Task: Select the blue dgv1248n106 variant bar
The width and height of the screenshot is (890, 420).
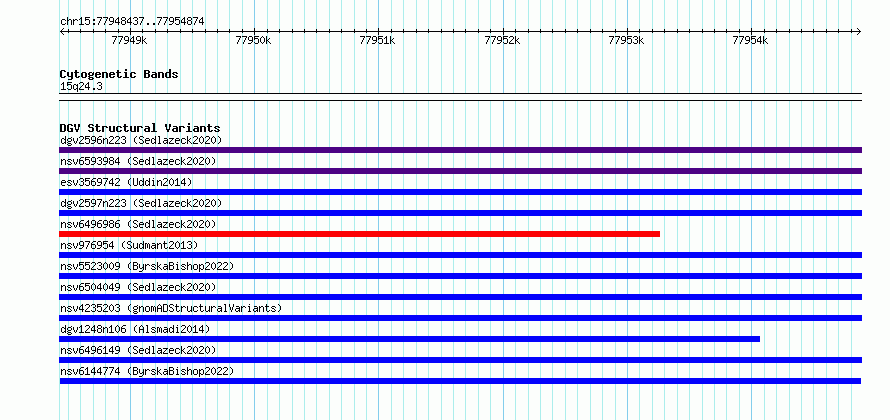Action: click(409, 339)
